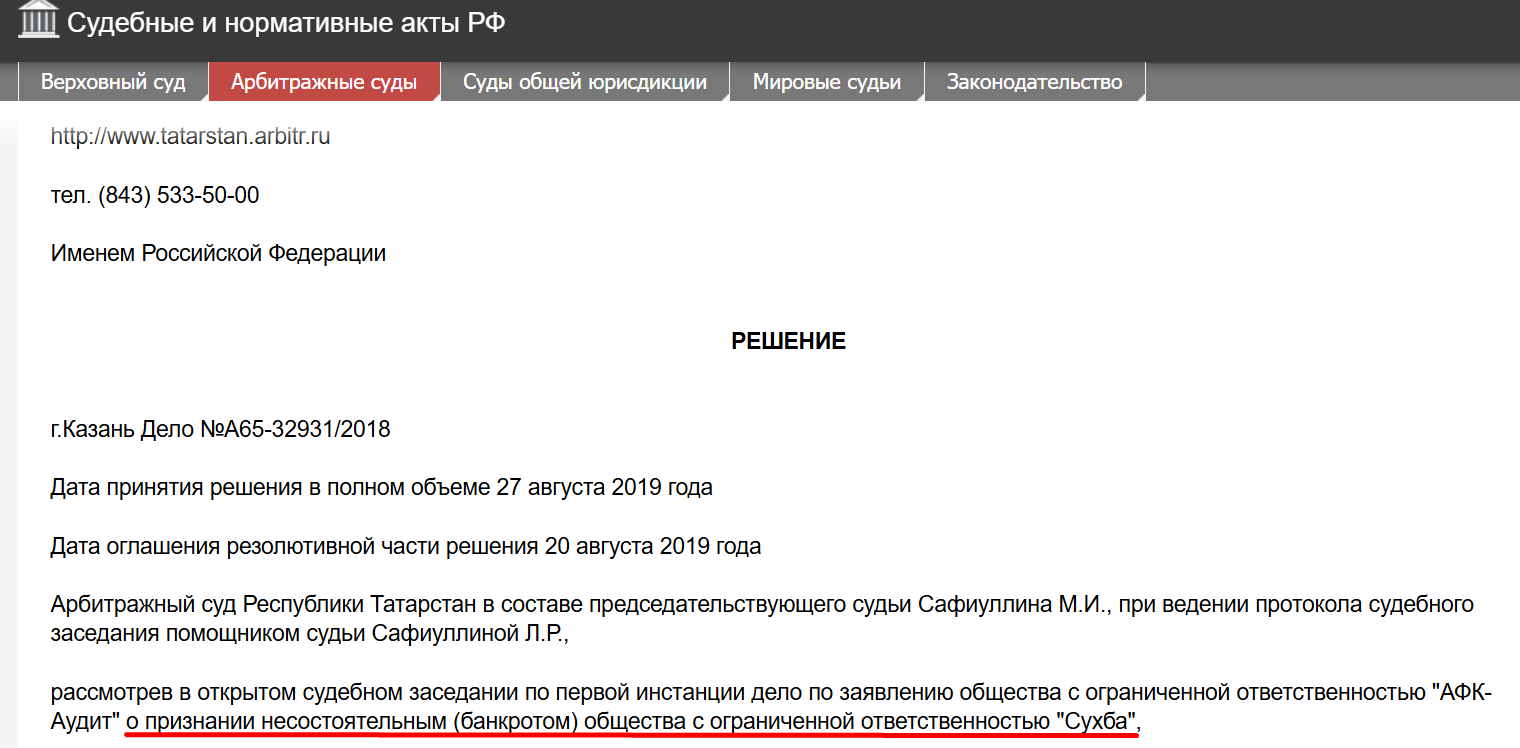
Task: Open the Законодательство tab
Action: tap(1035, 82)
